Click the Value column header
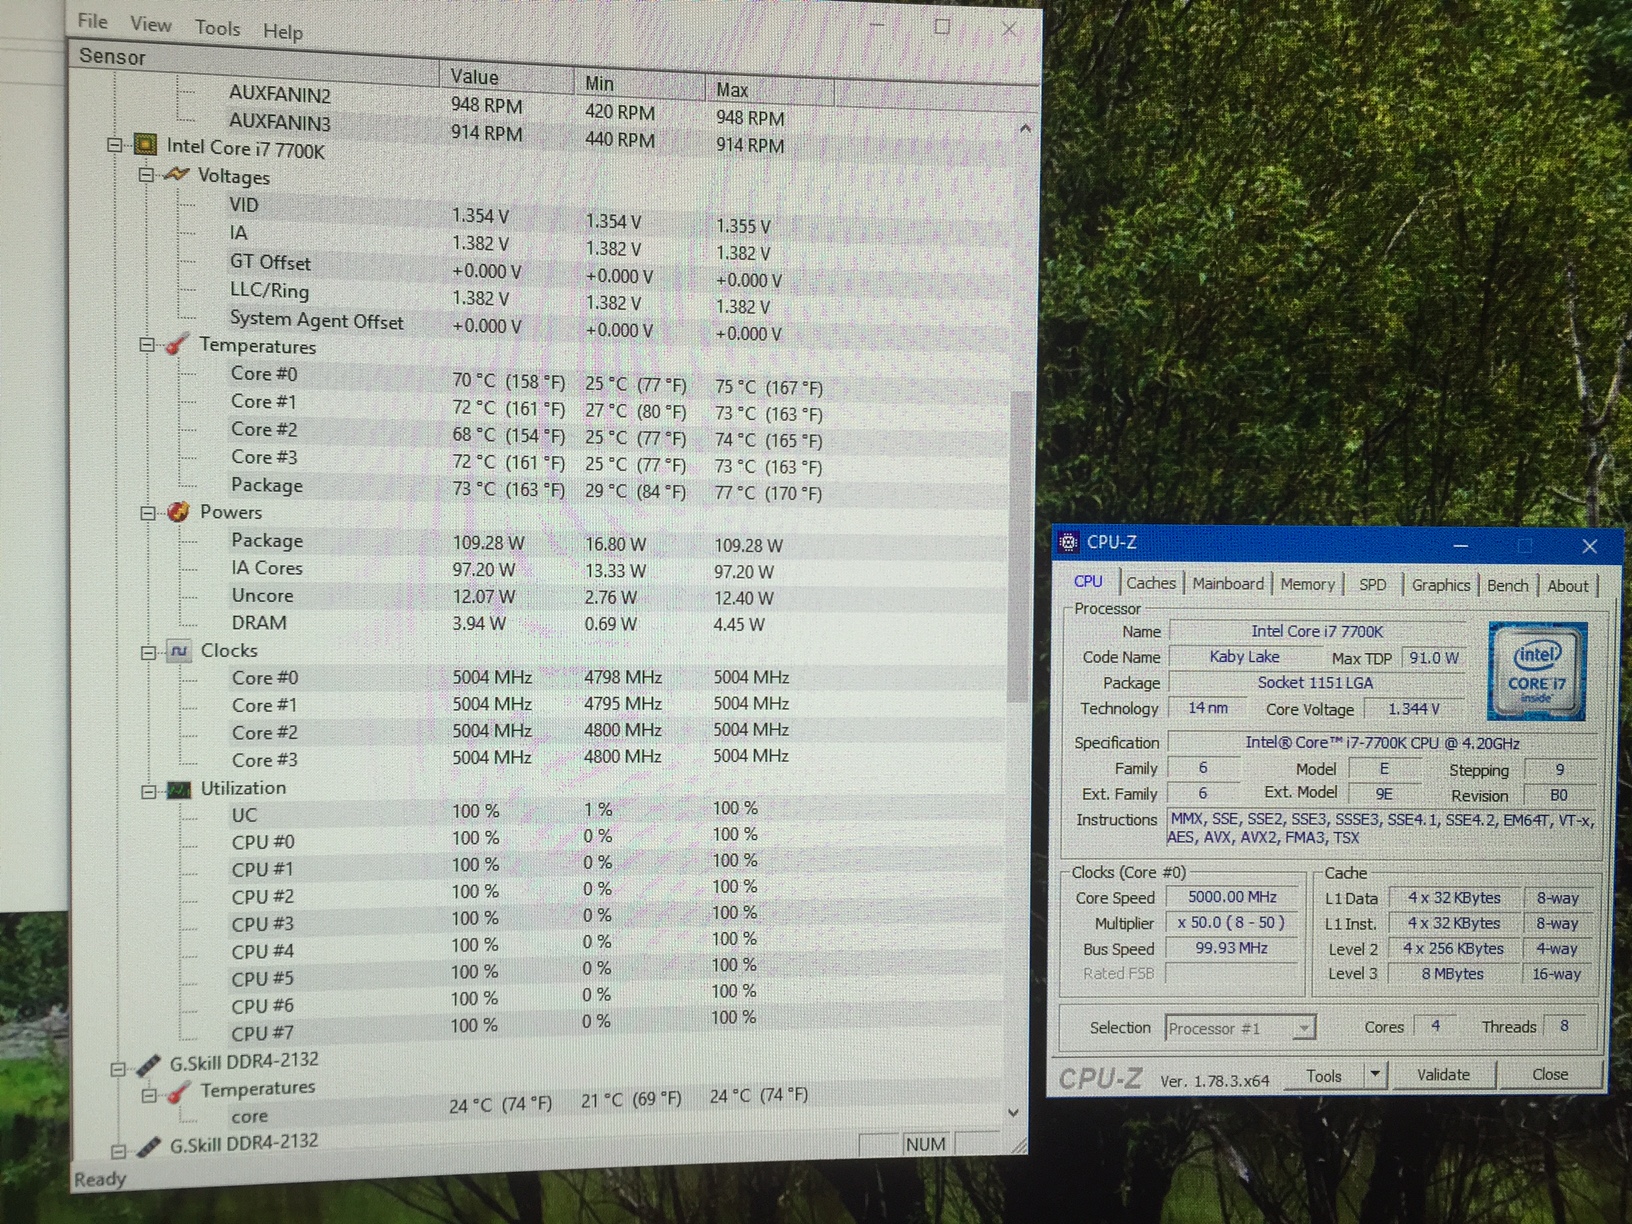 pyautogui.click(x=505, y=77)
